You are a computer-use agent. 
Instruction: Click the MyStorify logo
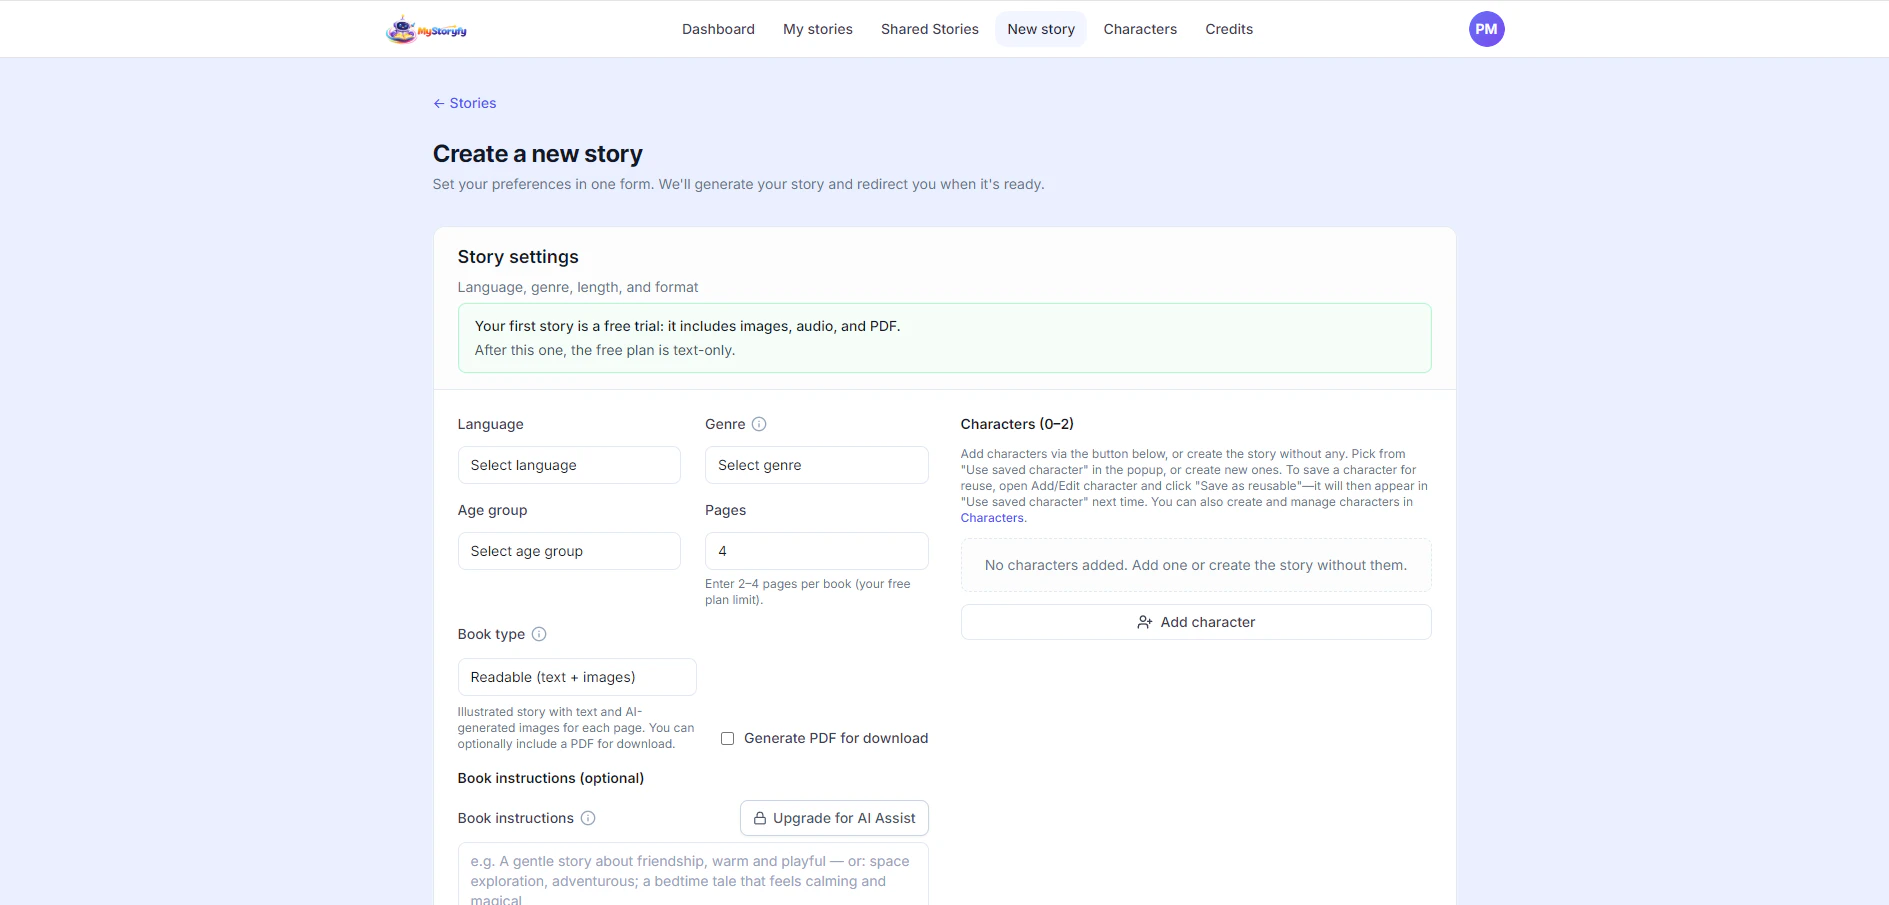click(426, 30)
